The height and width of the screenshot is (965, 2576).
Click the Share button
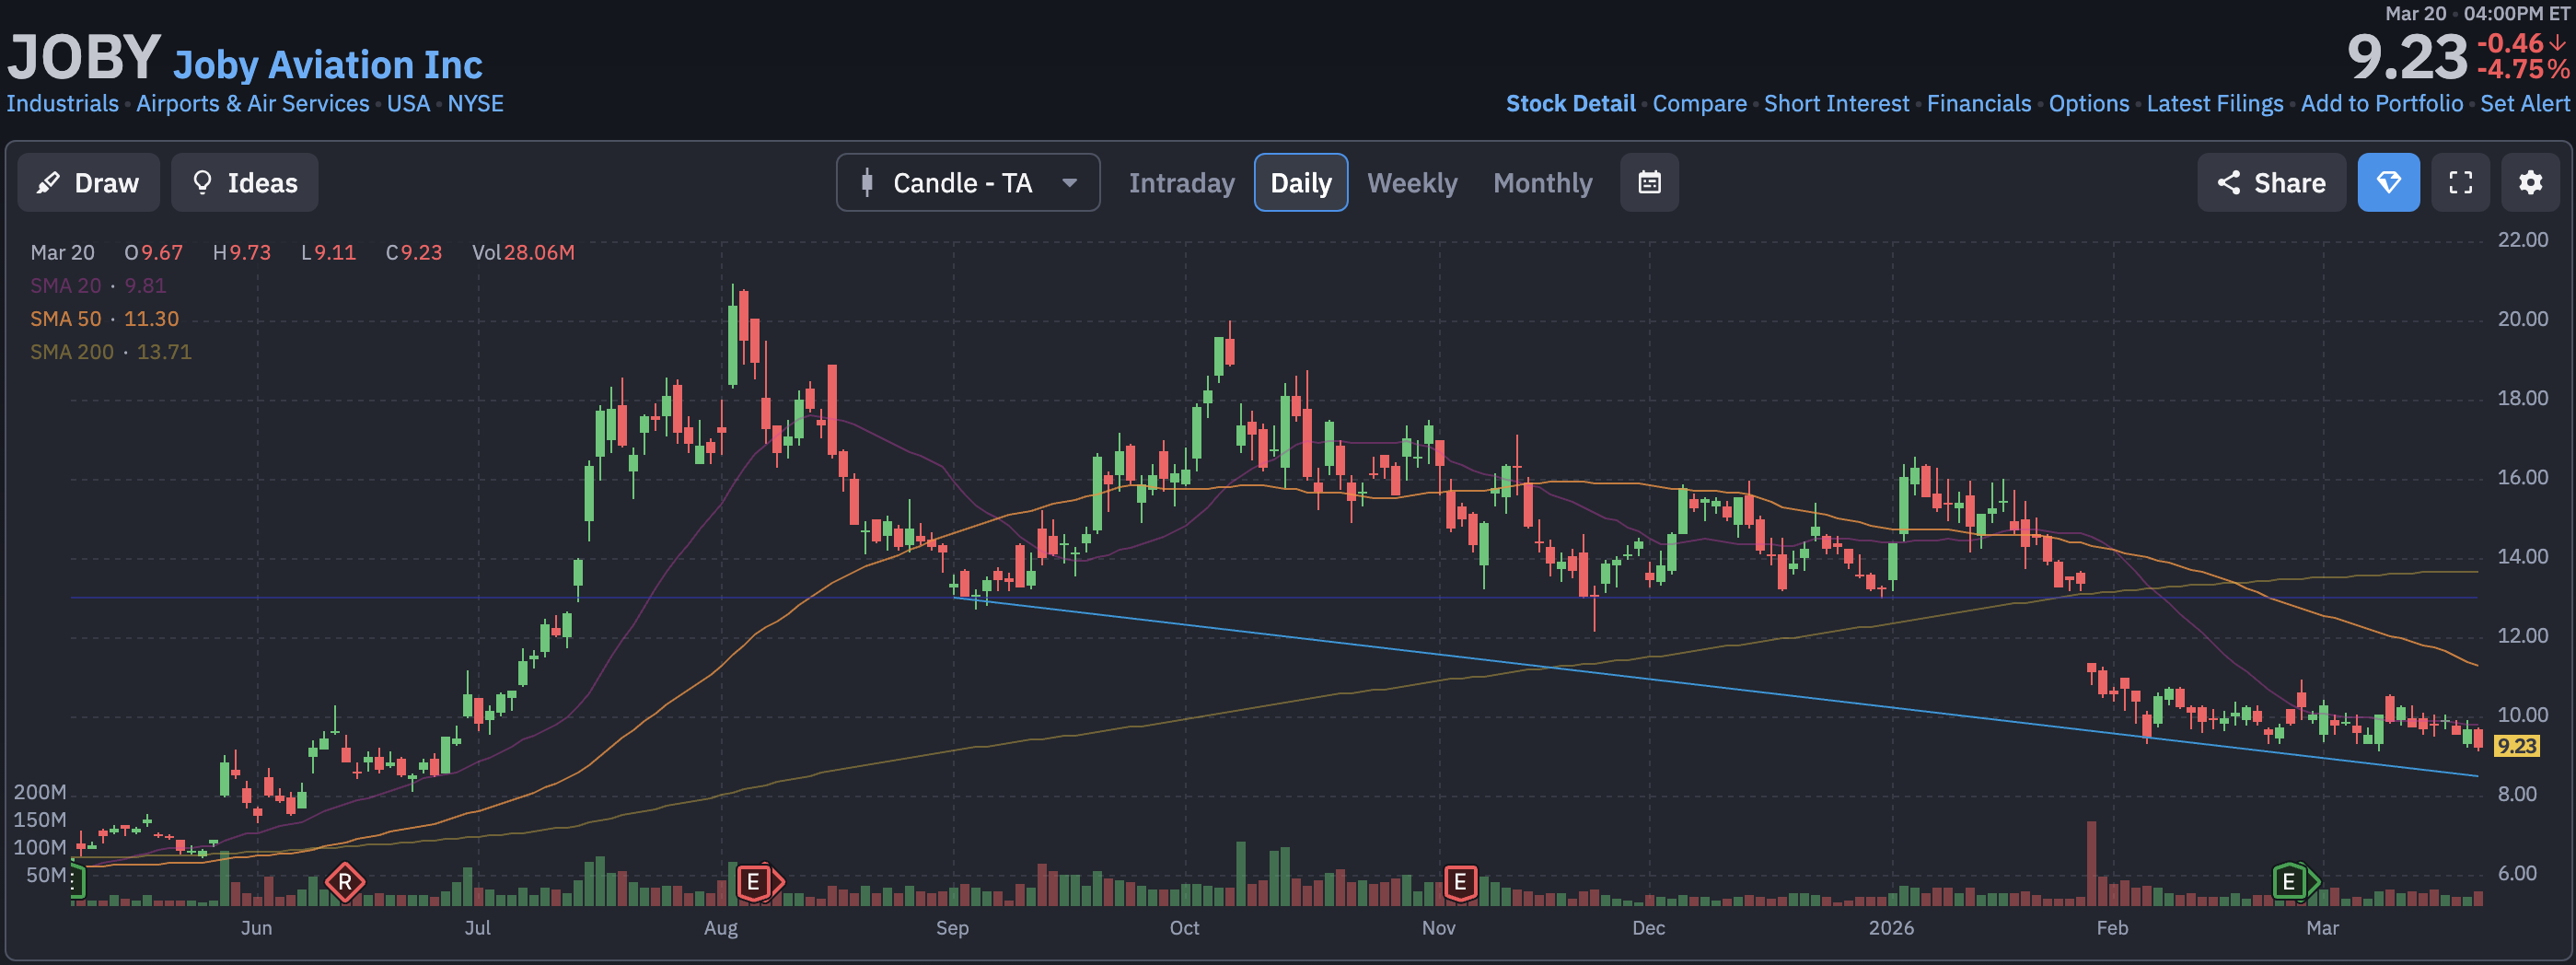click(2270, 182)
